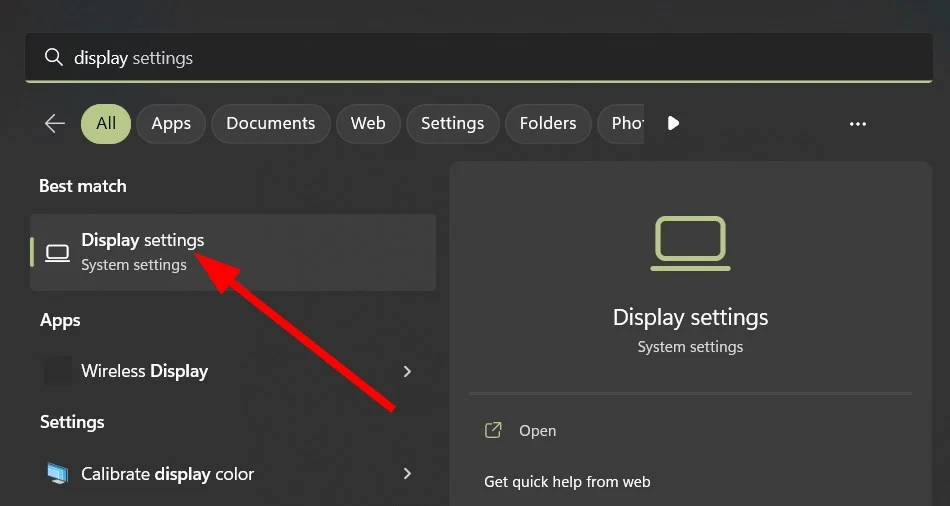The image size is (950, 506).
Task: Click the Calibrate display color monitor icon
Action: 58,474
